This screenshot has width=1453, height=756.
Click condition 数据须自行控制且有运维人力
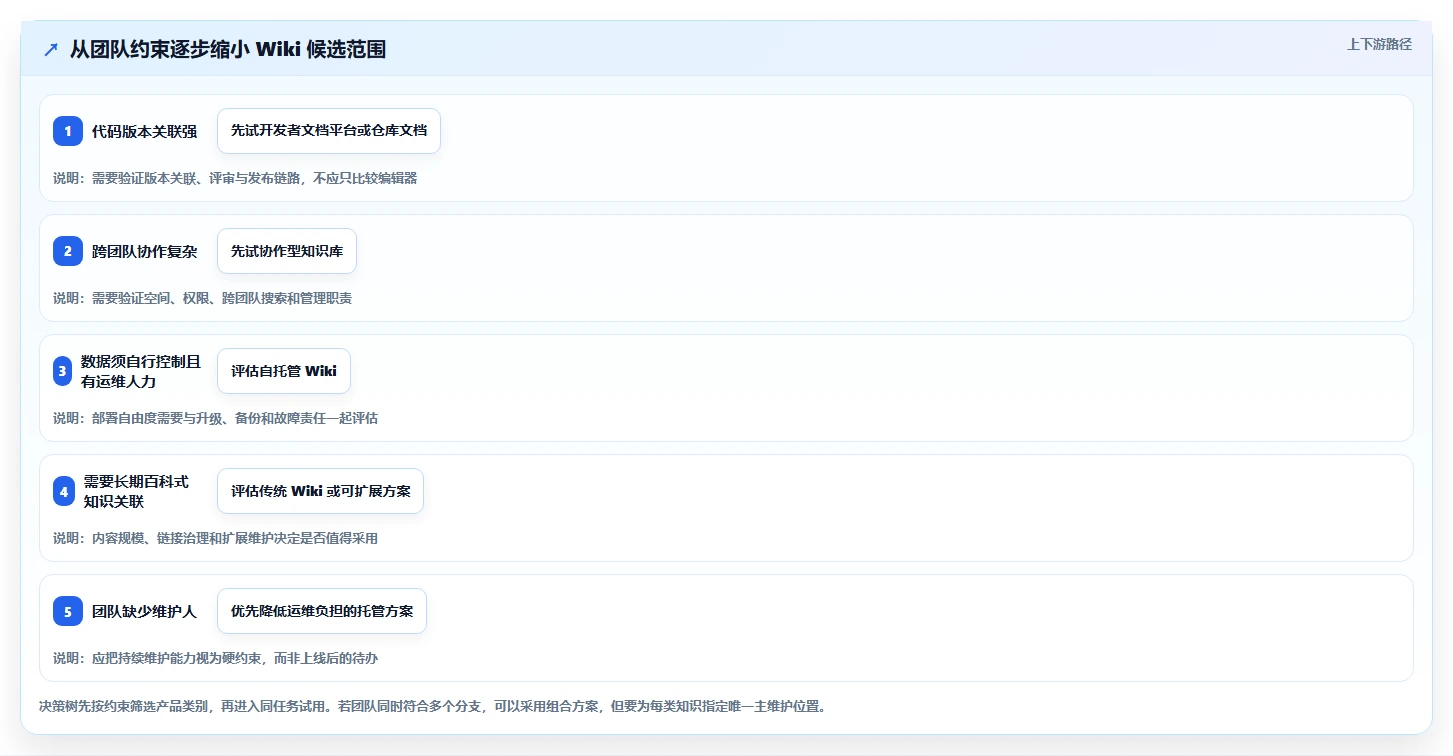click(141, 371)
